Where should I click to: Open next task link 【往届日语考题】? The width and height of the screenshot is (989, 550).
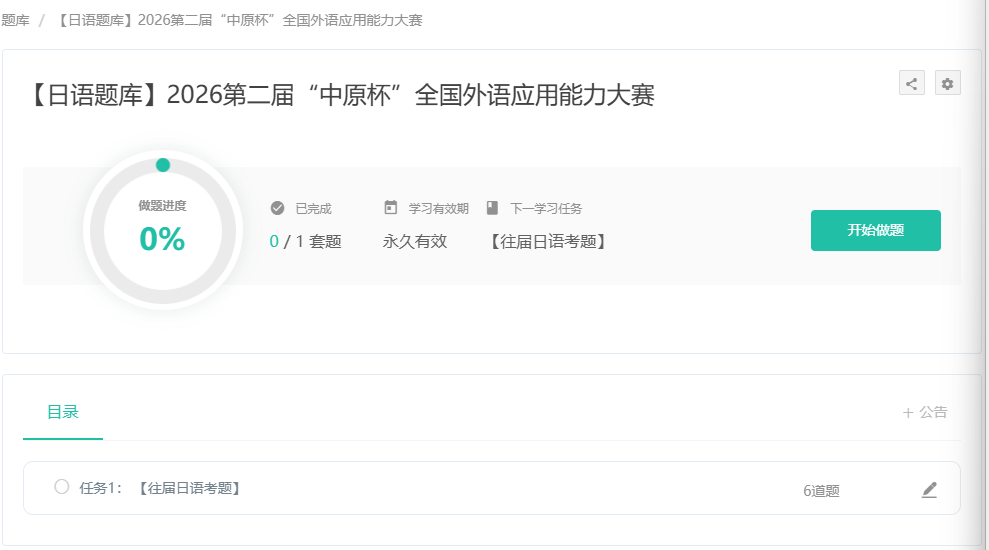point(548,241)
